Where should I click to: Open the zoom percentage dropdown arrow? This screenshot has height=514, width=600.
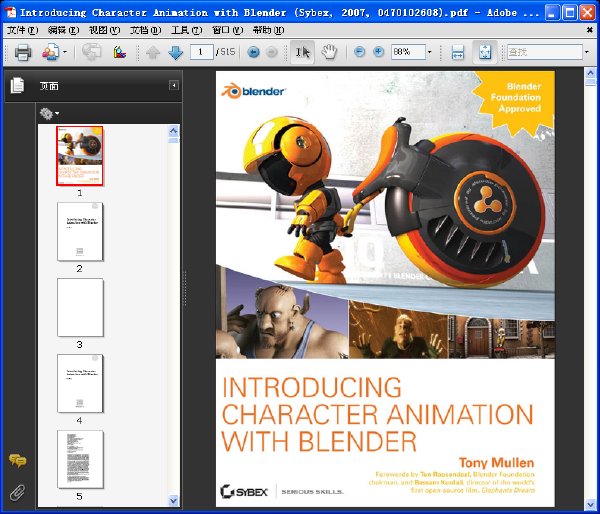point(429,52)
